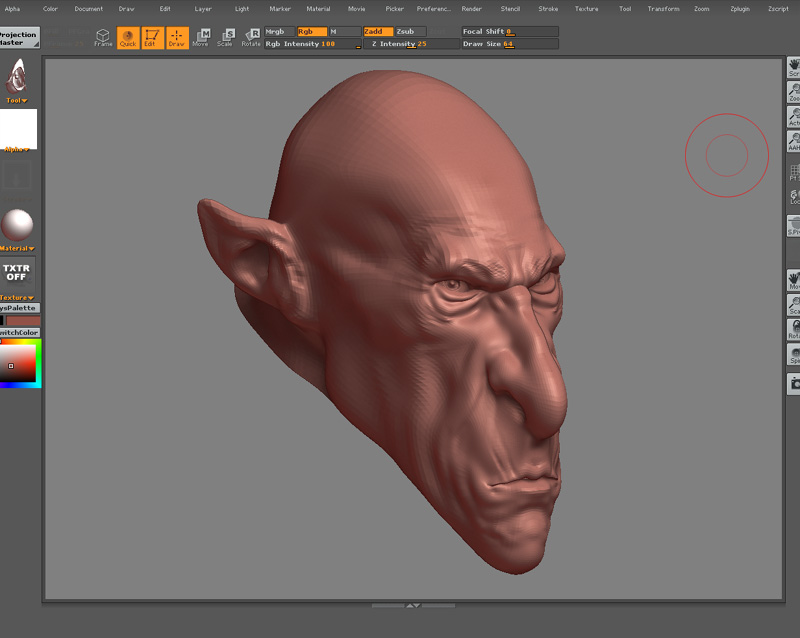Screen dimensions: 800x638
Task: Open the Movie menu
Action: point(357,9)
